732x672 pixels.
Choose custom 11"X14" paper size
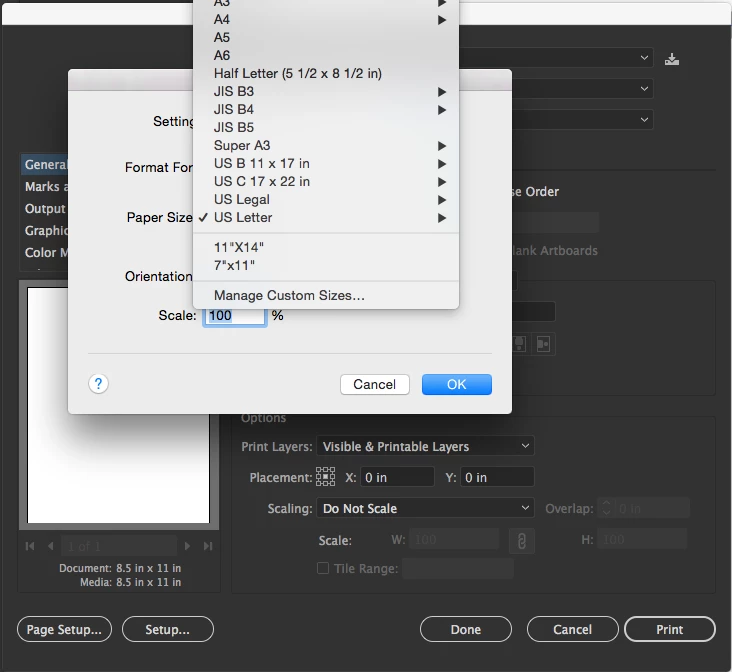point(326,248)
